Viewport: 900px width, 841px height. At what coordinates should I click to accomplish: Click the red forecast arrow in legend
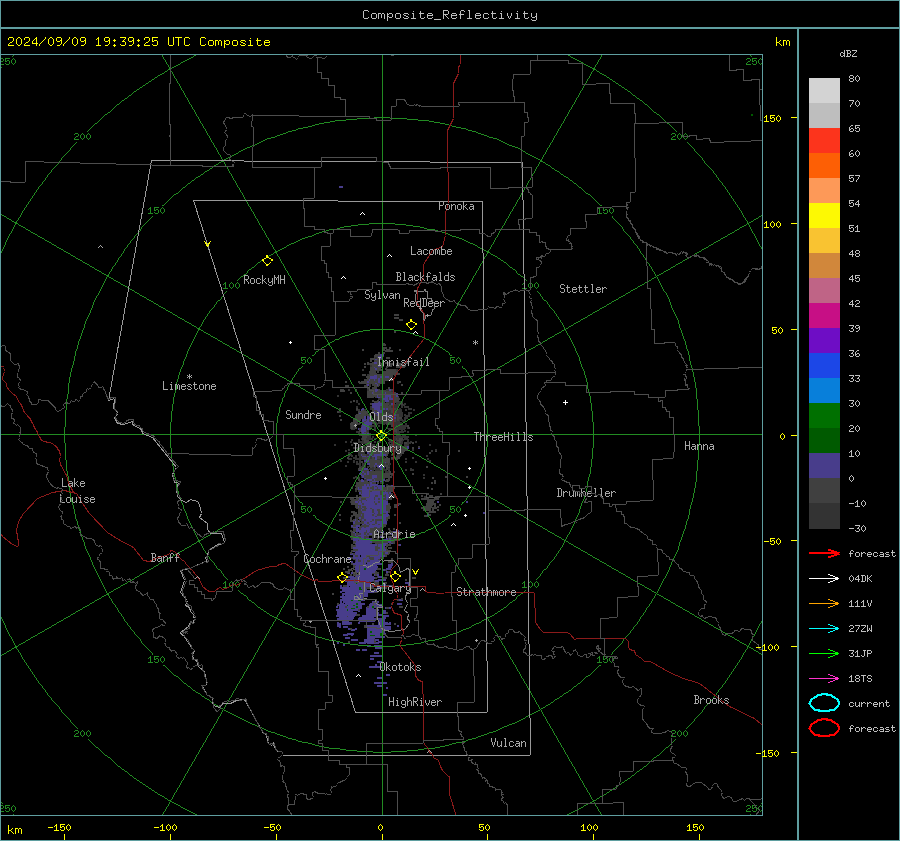[x=824, y=553]
